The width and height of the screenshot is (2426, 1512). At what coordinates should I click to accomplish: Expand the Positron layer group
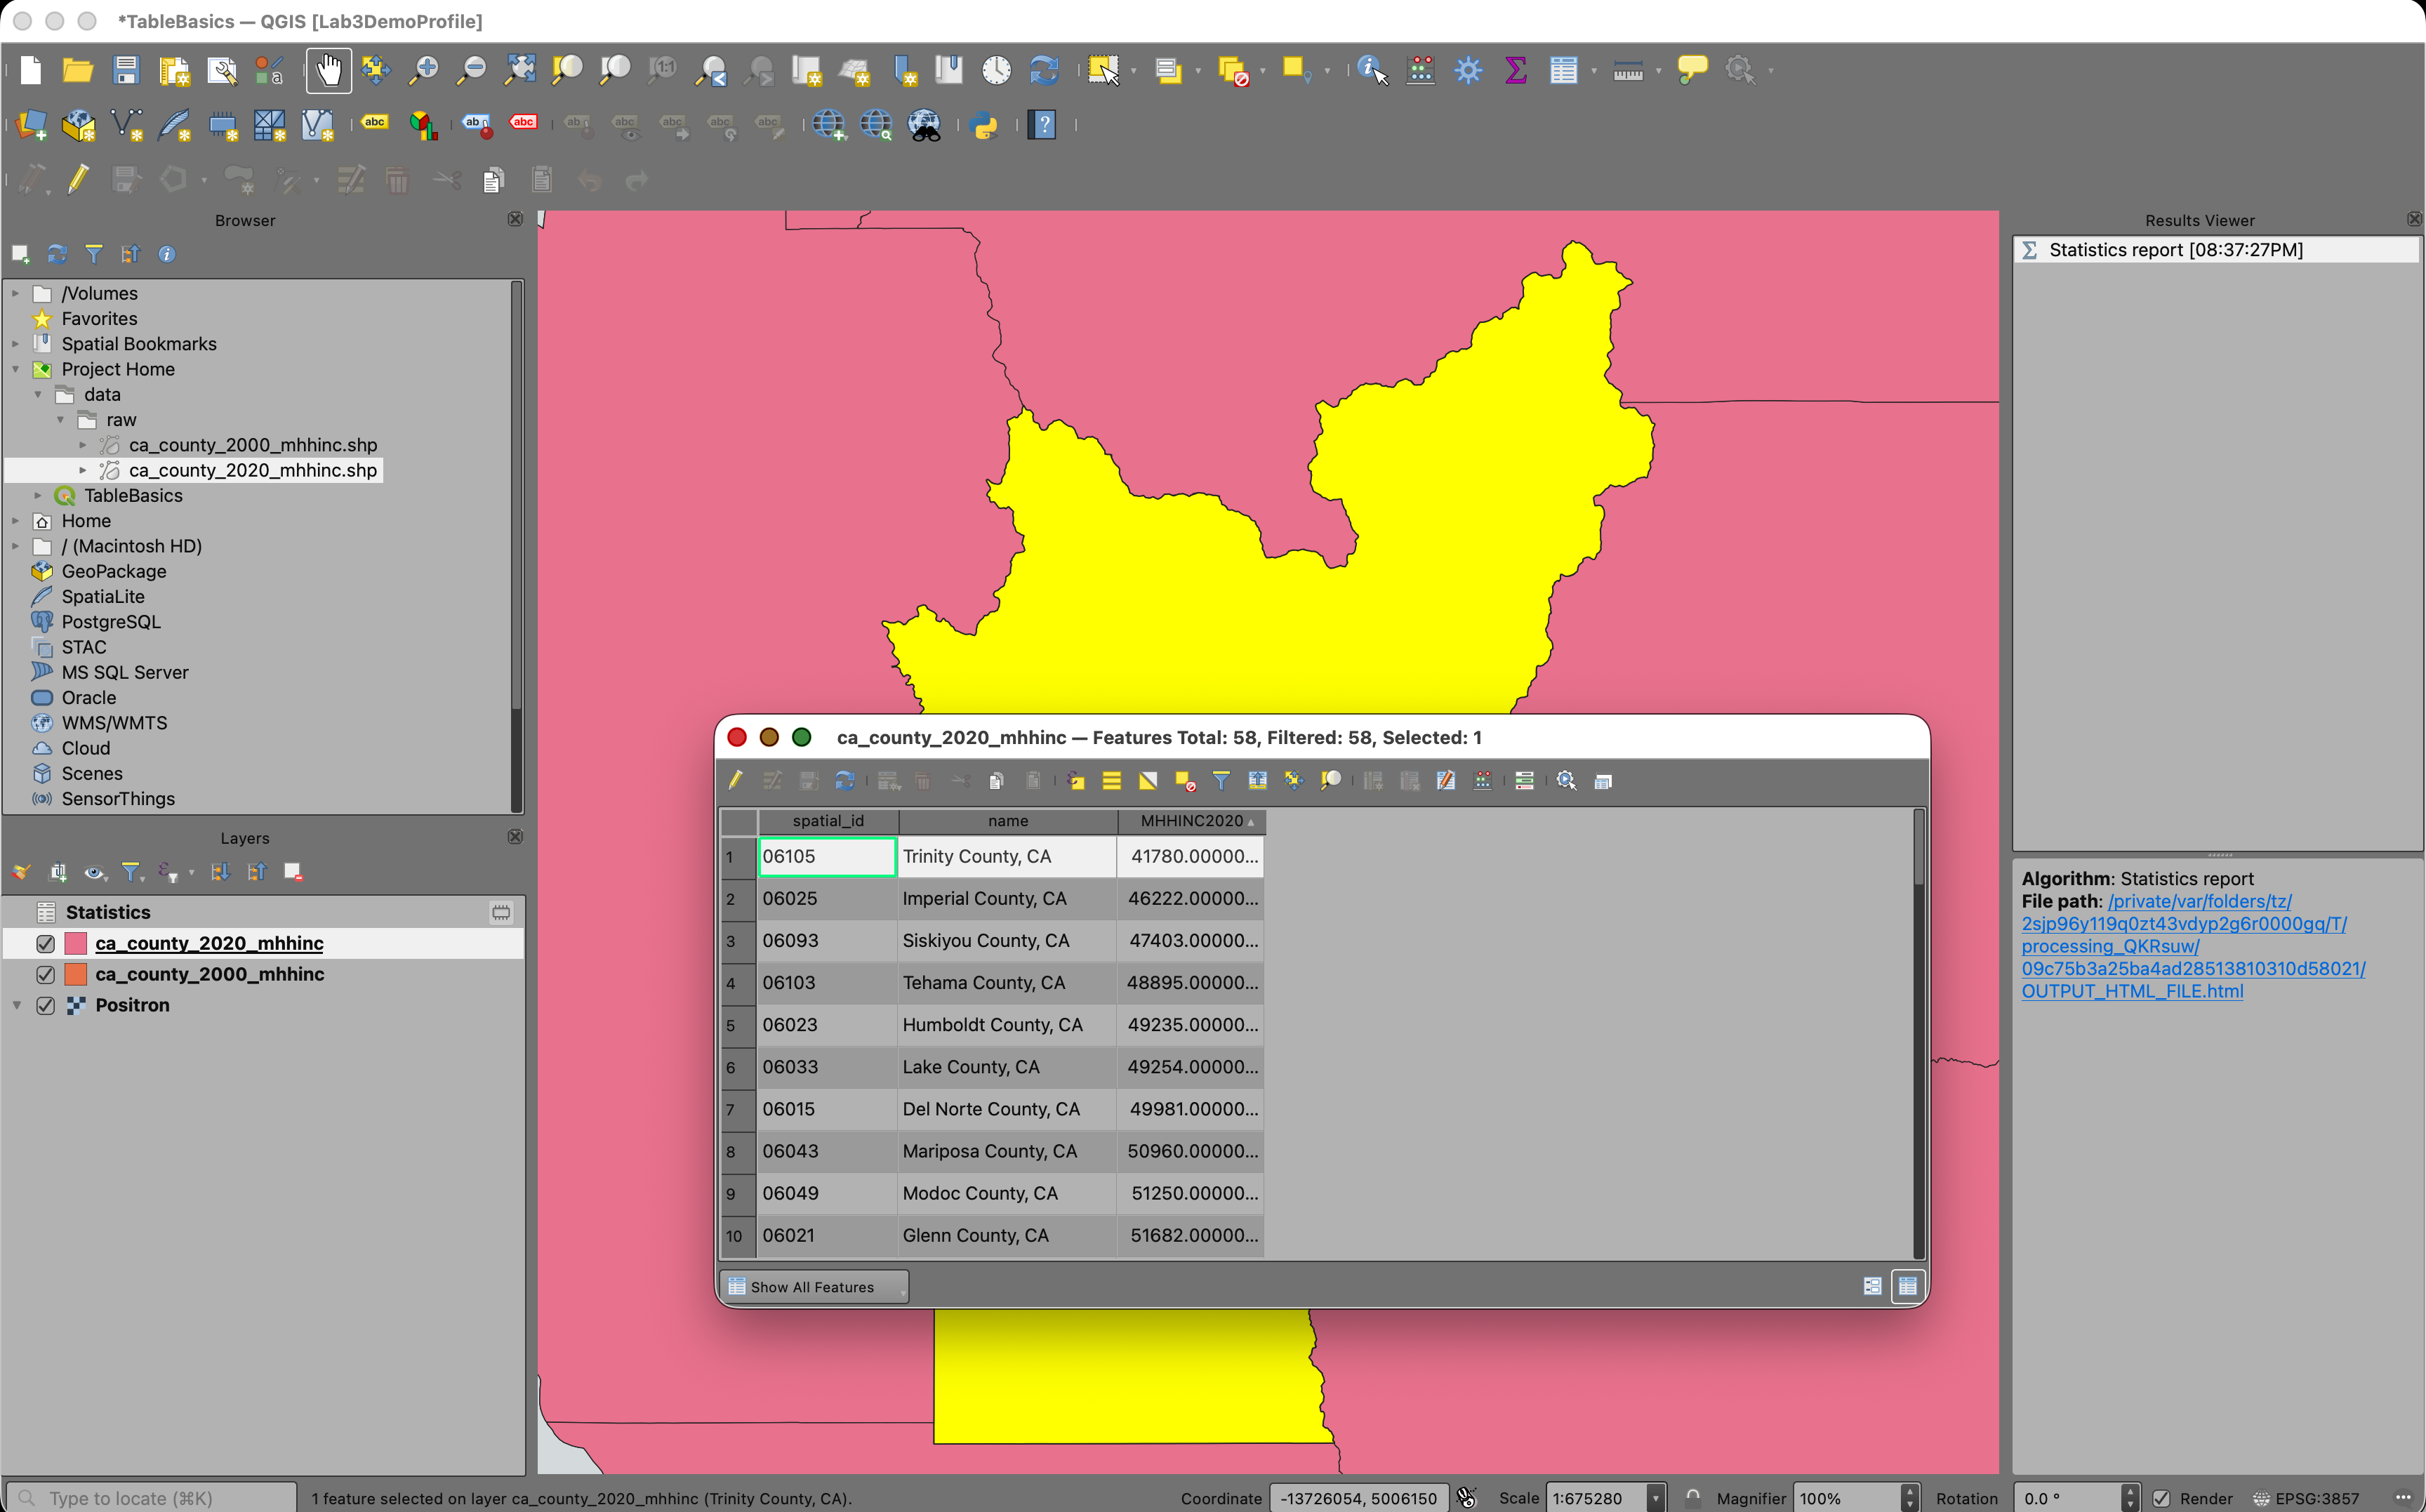pyautogui.click(x=17, y=1005)
